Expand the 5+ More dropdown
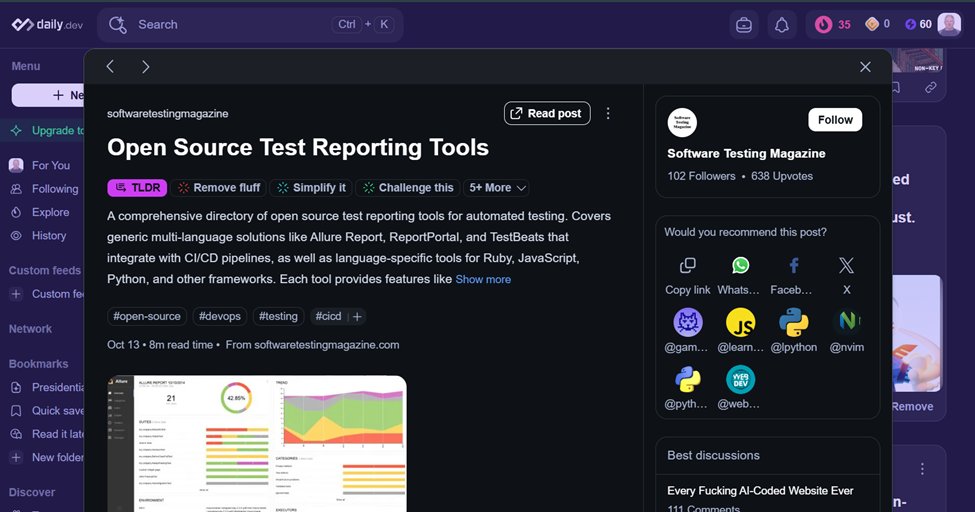 coord(496,188)
